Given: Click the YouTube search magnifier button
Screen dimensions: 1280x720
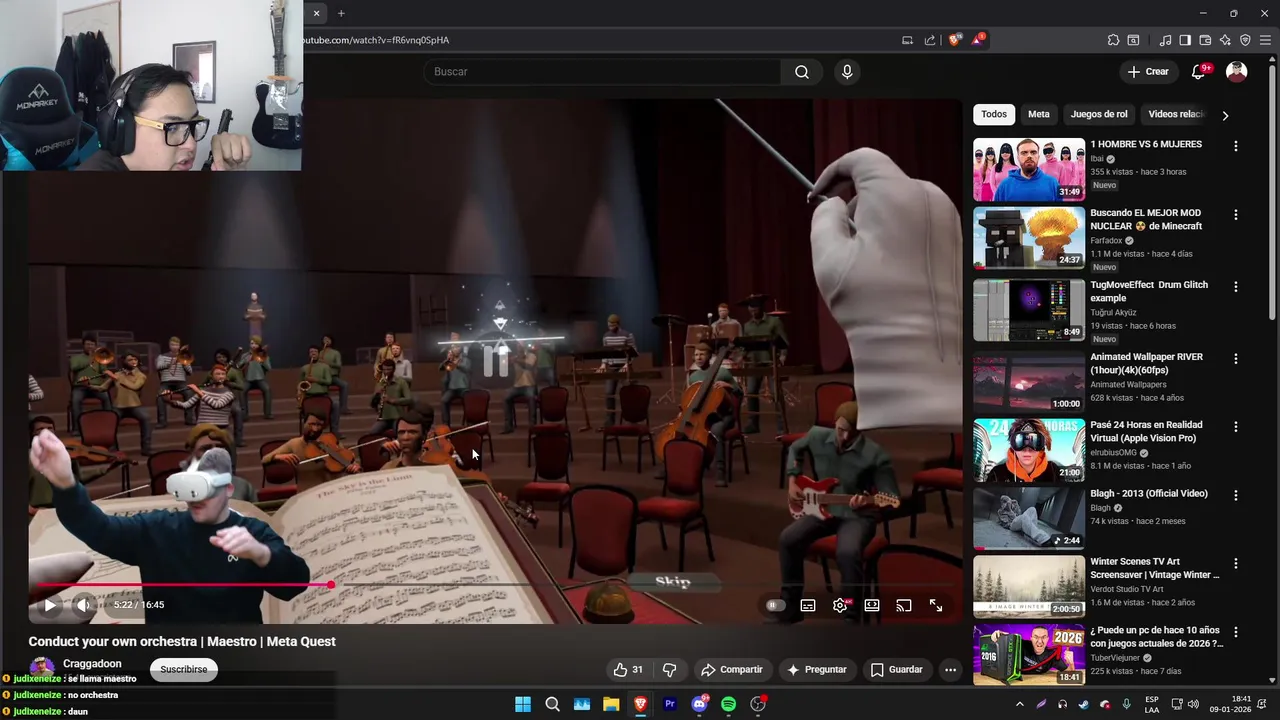Looking at the screenshot, I should tap(802, 72).
